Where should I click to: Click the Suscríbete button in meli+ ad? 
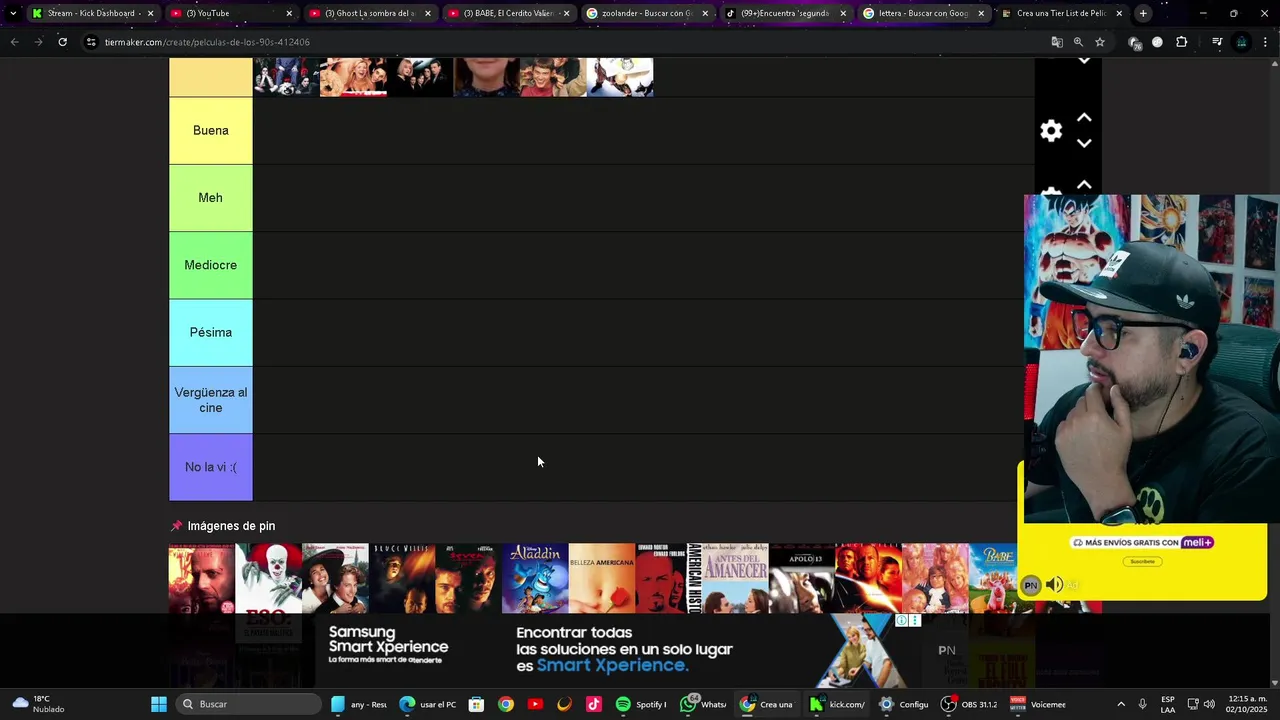click(1142, 561)
